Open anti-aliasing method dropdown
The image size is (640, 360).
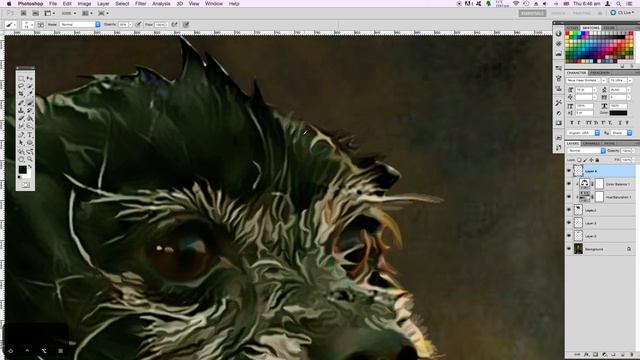click(622, 133)
